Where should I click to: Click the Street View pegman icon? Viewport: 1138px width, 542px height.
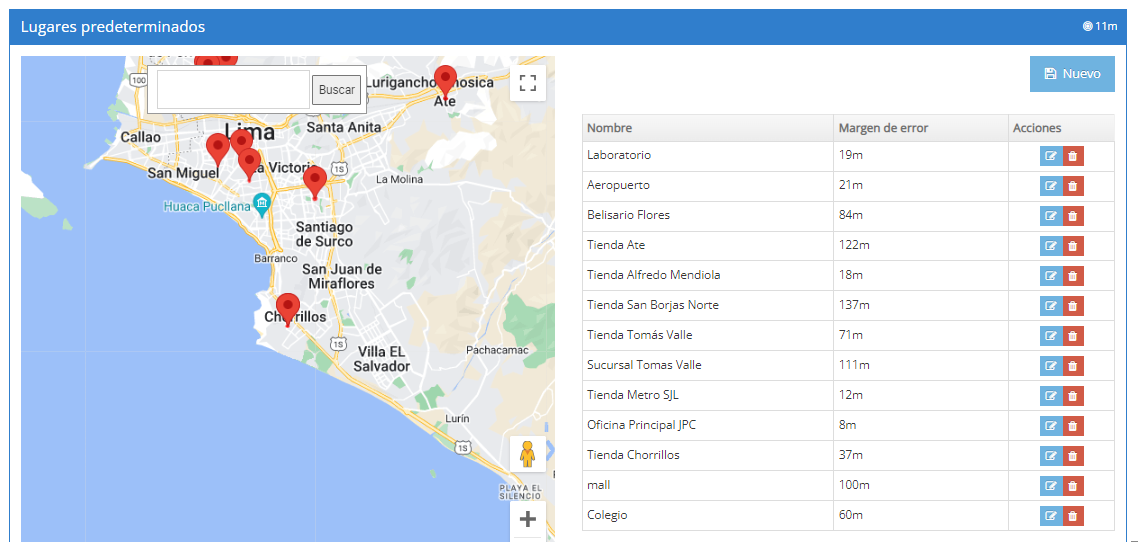click(x=528, y=454)
